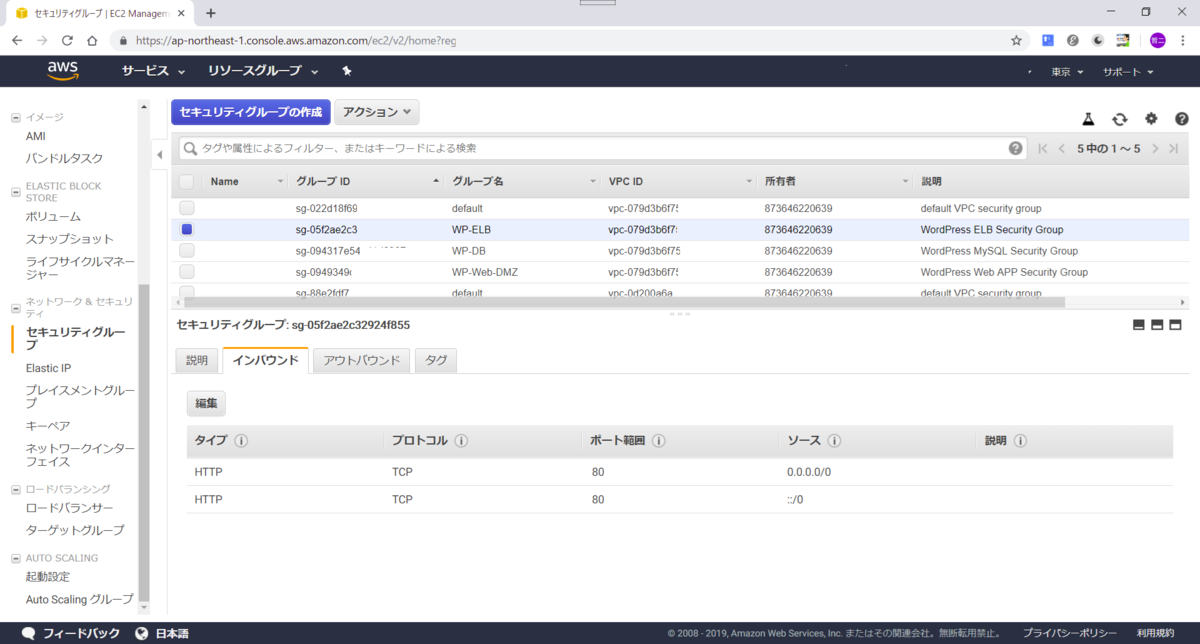Select the checkbox for WP-Web-DMZ row
1200x644 pixels.
186,271
